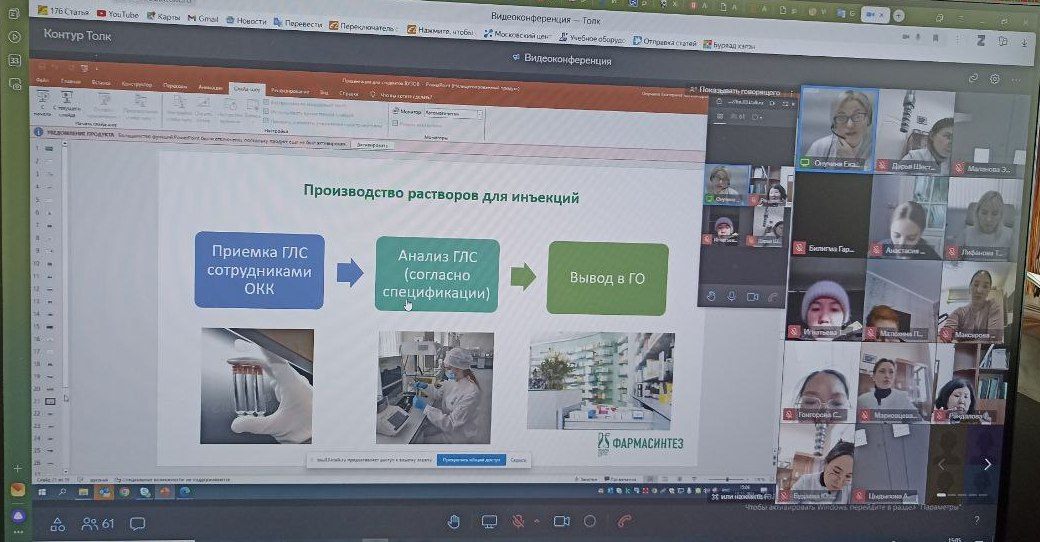1040x542 pixels.
Task: Click the Контур Толк logo title
Action: pos(78,35)
